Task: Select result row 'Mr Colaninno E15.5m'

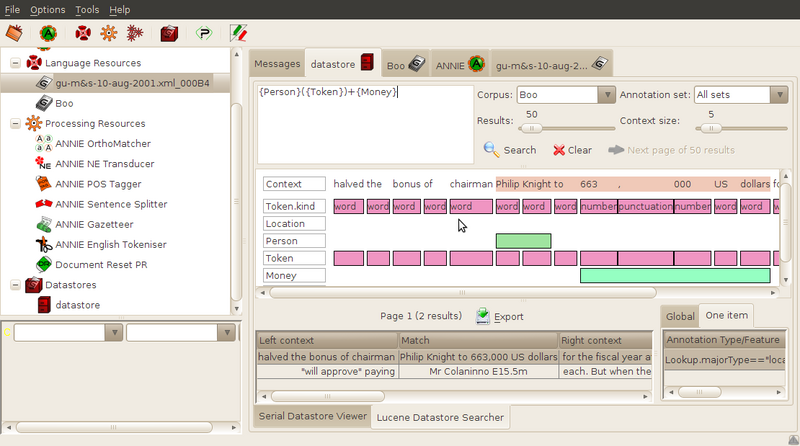Action: pyautogui.click(x=479, y=371)
